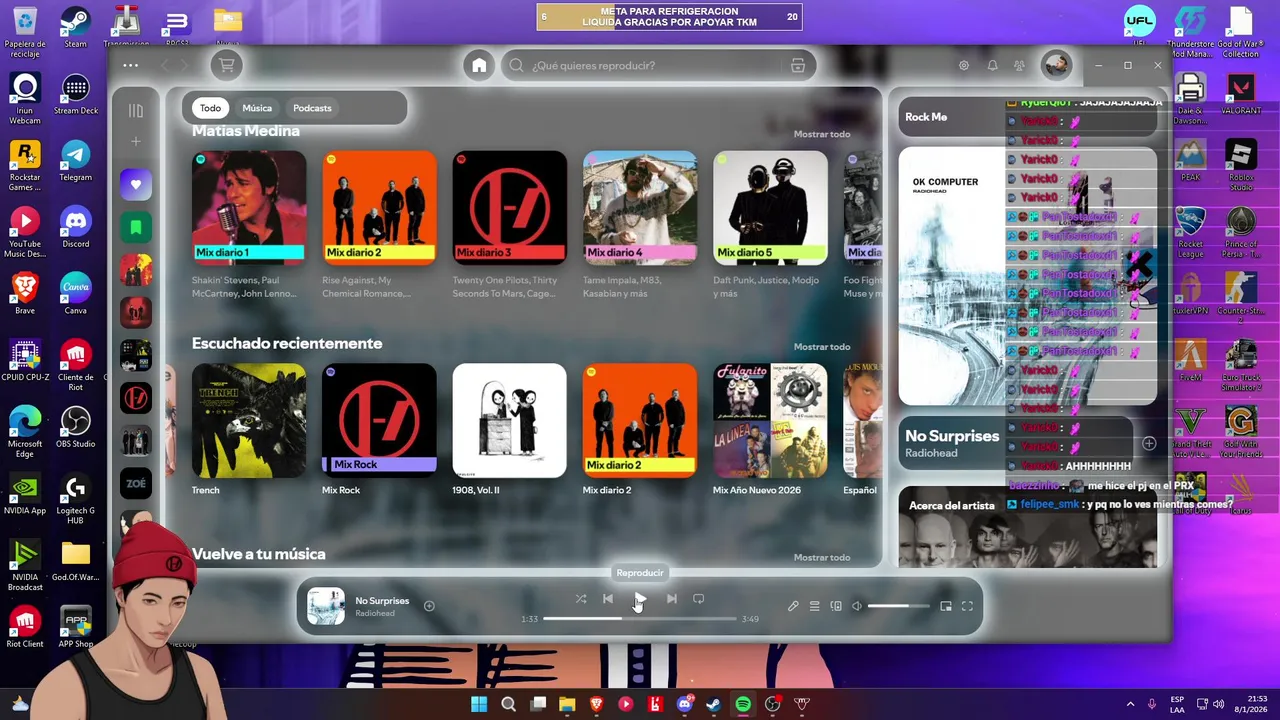Open the Friends activity icon
This screenshot has height=720, width=1280.
[1019, 65]
